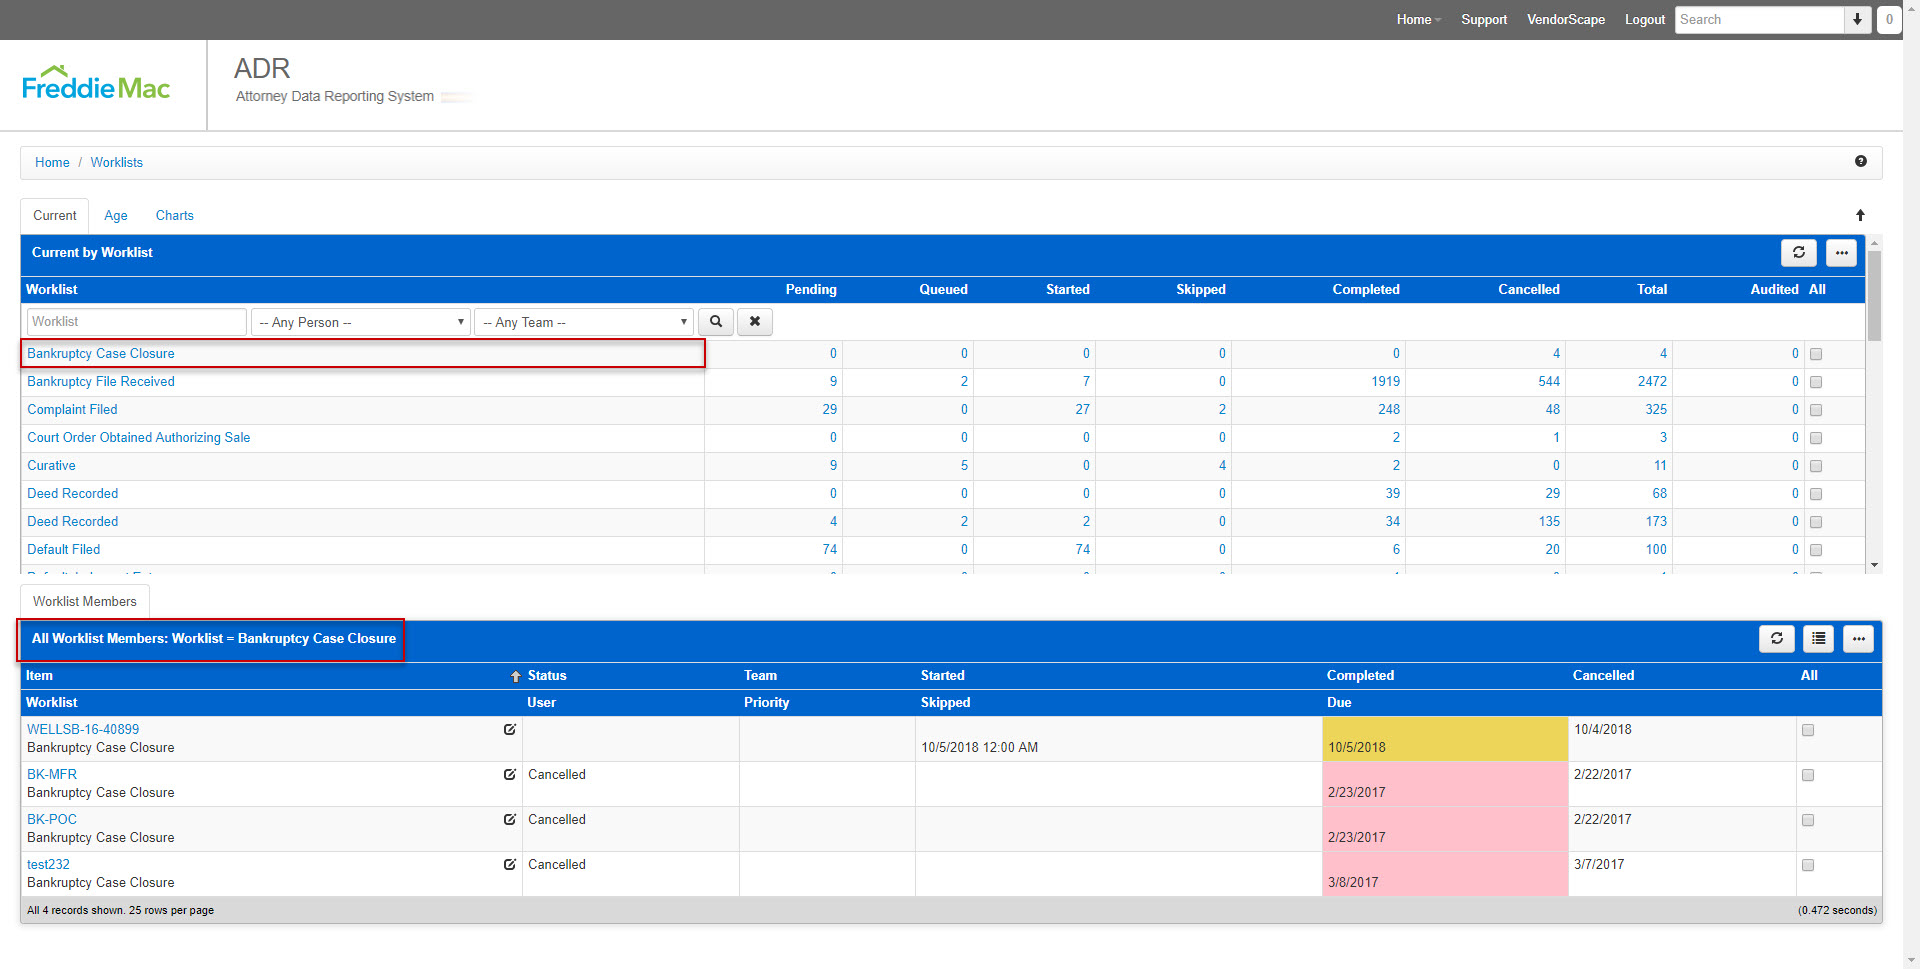Click the search download arrow button
Viewport: 1920px width, 969px height.
pos(1857,20)
